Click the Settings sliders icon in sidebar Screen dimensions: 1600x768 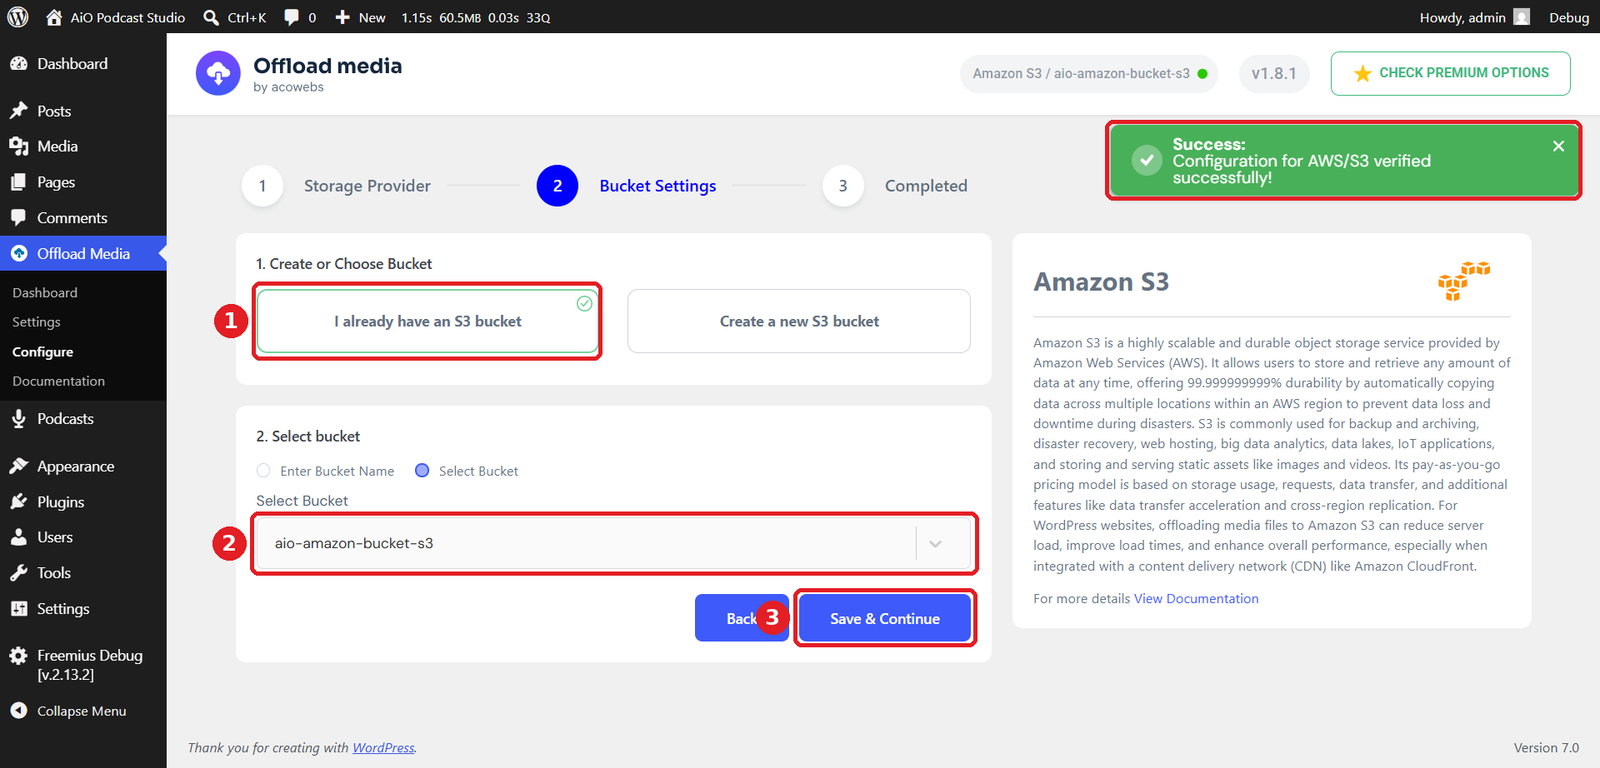click(x=19, y=609)
